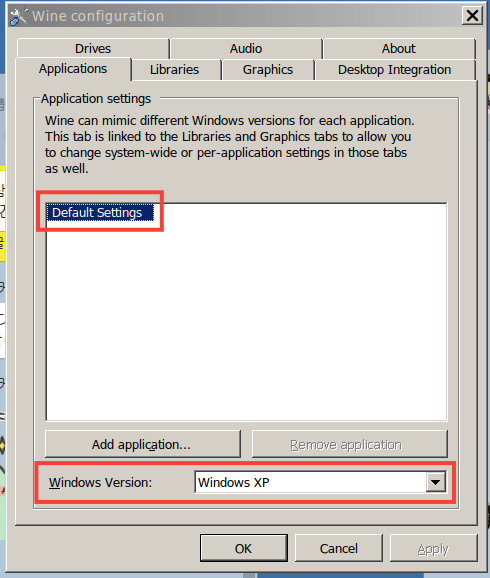Open the Graphics tab
The width and height of the screenshot is (490, 578).
(x=268, y=70)
